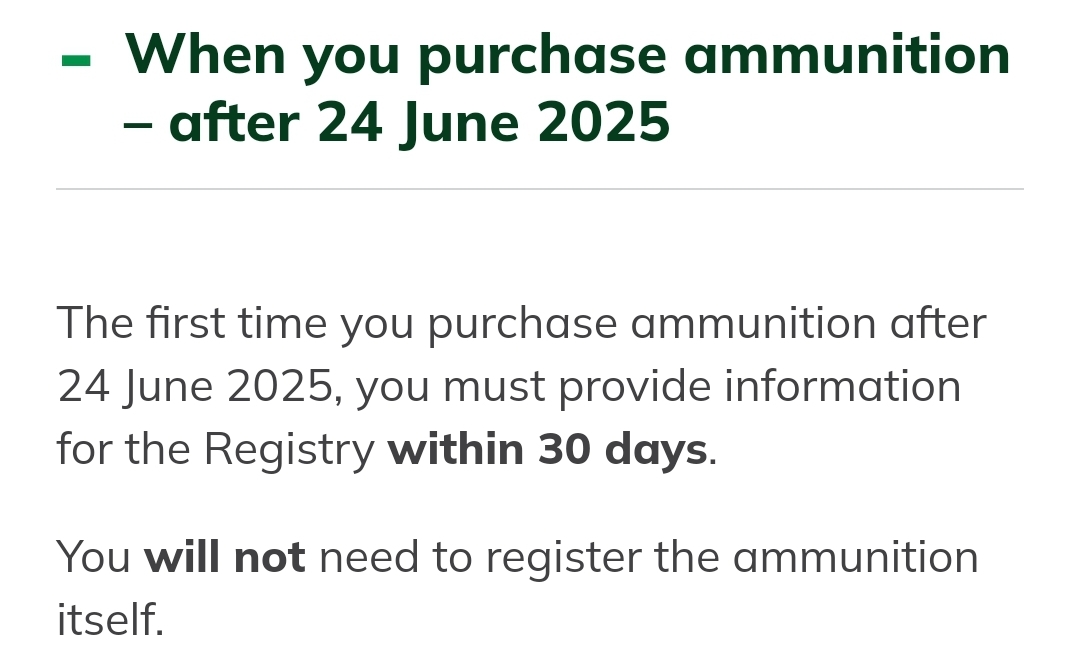The width and height of the screenshot is (1080, 661).
Task: Click the bold 'within 30 days' text
Action: [x=548, y=450]
